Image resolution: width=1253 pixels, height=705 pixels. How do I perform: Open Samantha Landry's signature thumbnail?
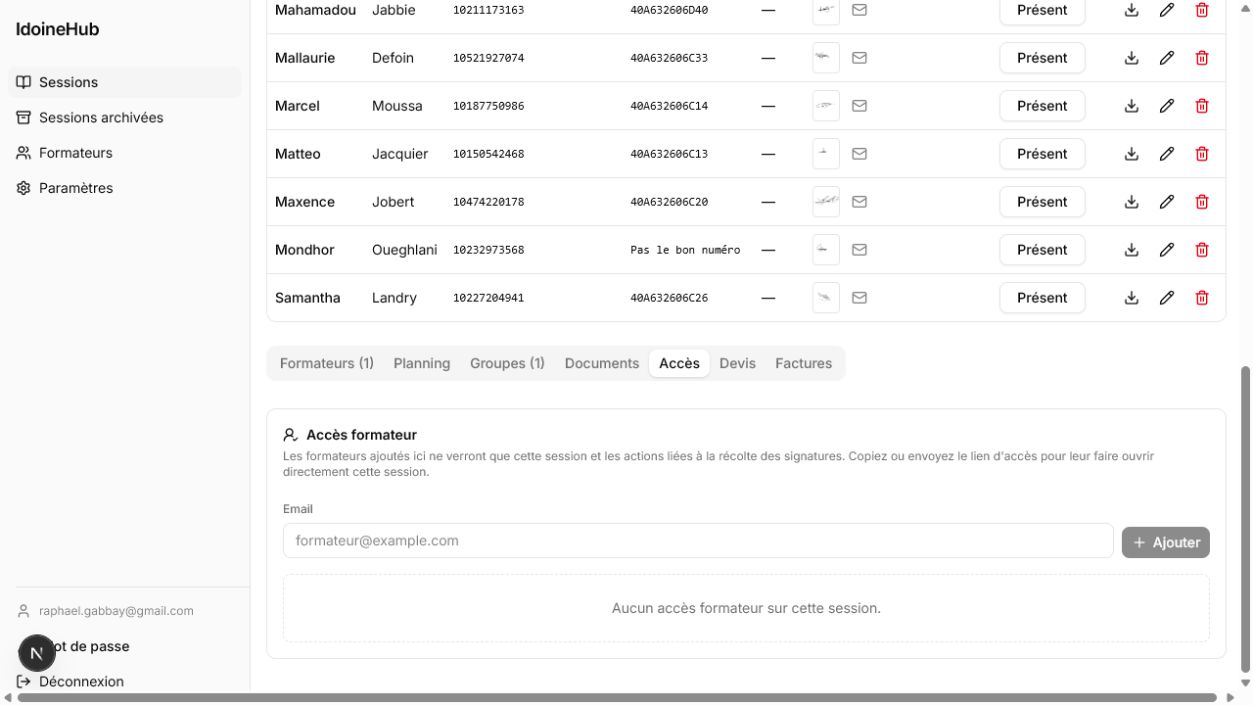click(826, 298)
